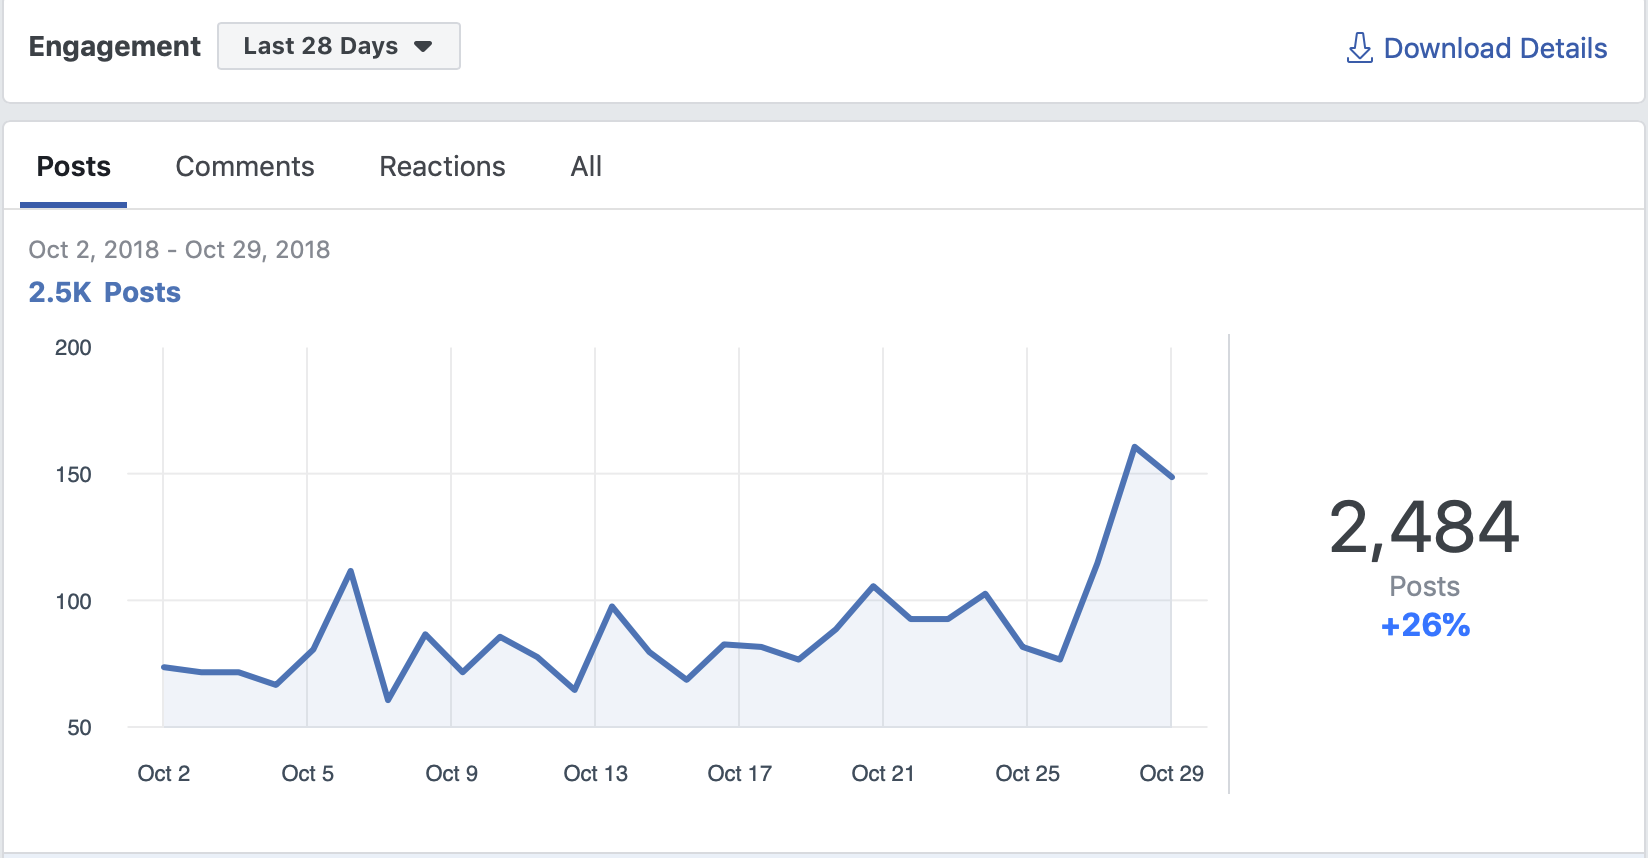Select the All tab
The width and height of the screenshot is (1648, 858).
[x=586, y=166]
